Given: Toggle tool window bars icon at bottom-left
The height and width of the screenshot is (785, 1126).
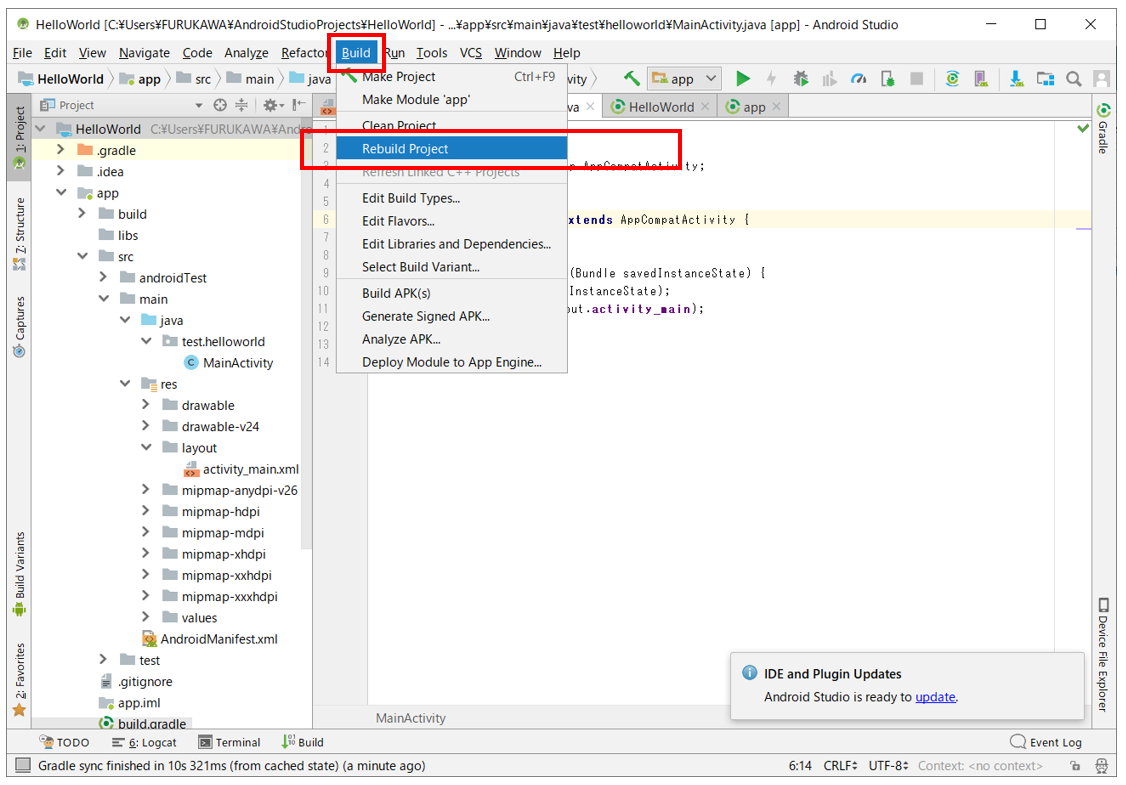Looking at the screenshot, I should point(23,766).
